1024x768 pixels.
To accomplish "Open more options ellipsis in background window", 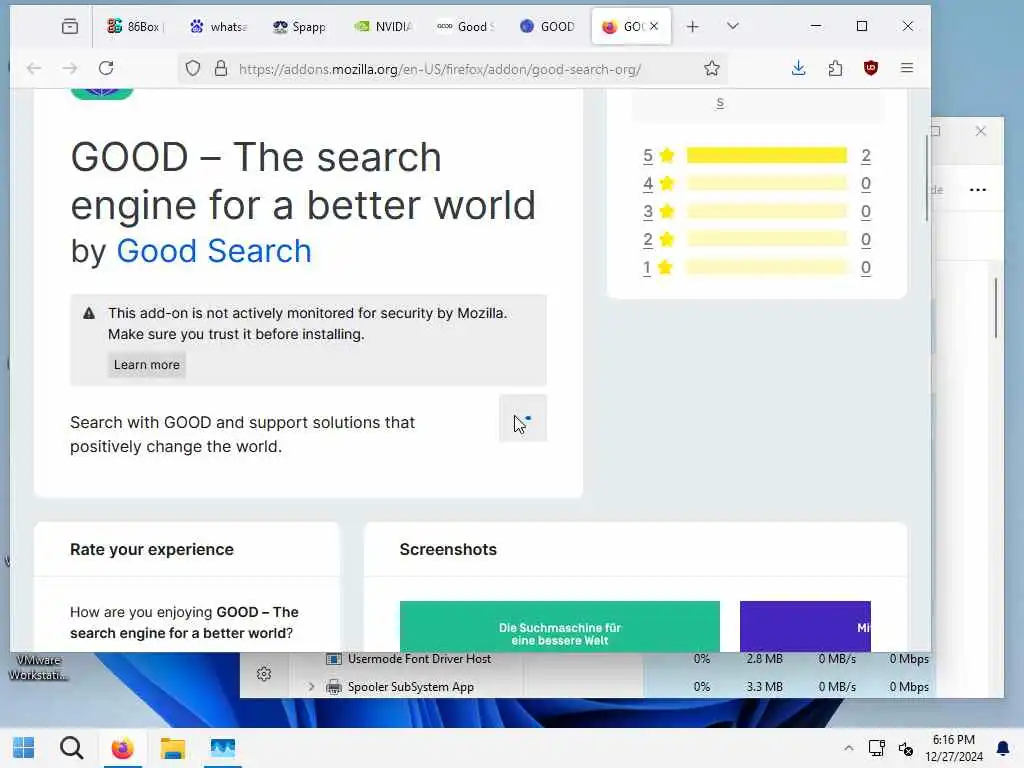I will click(x=978, y=190).
